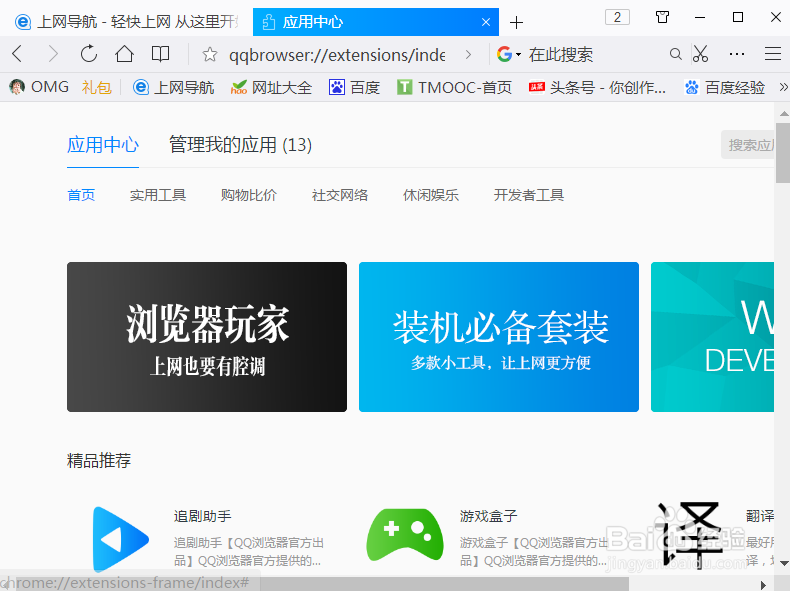Image resolution: width=790 pixels, height=591 pixels.
Task: Click the scroll down arrow
Action: [783, 563]
